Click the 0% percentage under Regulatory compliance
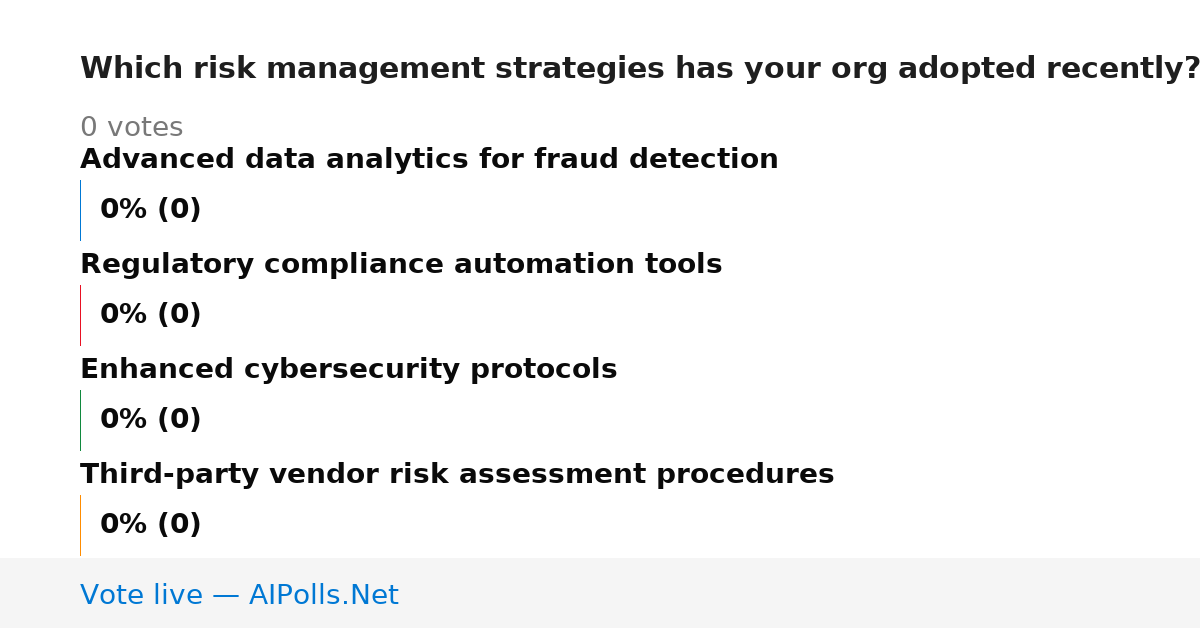Viewport: 1200px width, 628px height. click(x=124, y=315)
